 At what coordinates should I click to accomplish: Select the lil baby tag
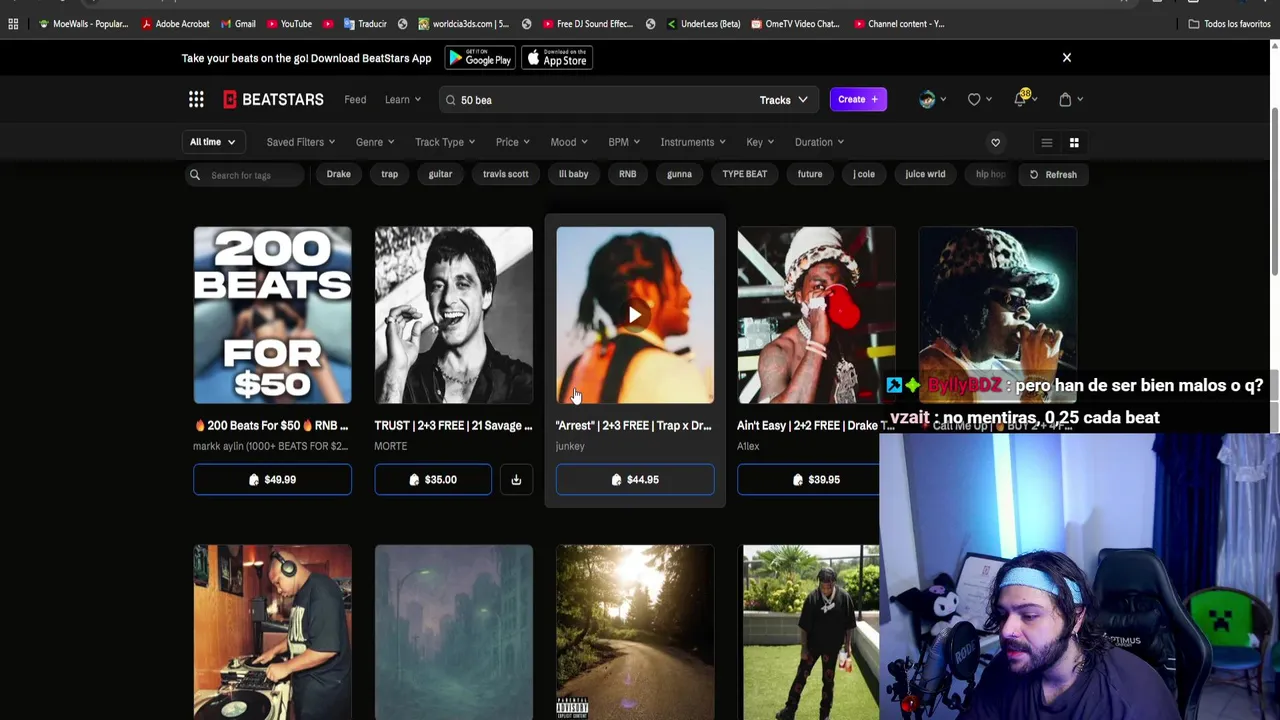pyautogui.click(x=573, y=174)
